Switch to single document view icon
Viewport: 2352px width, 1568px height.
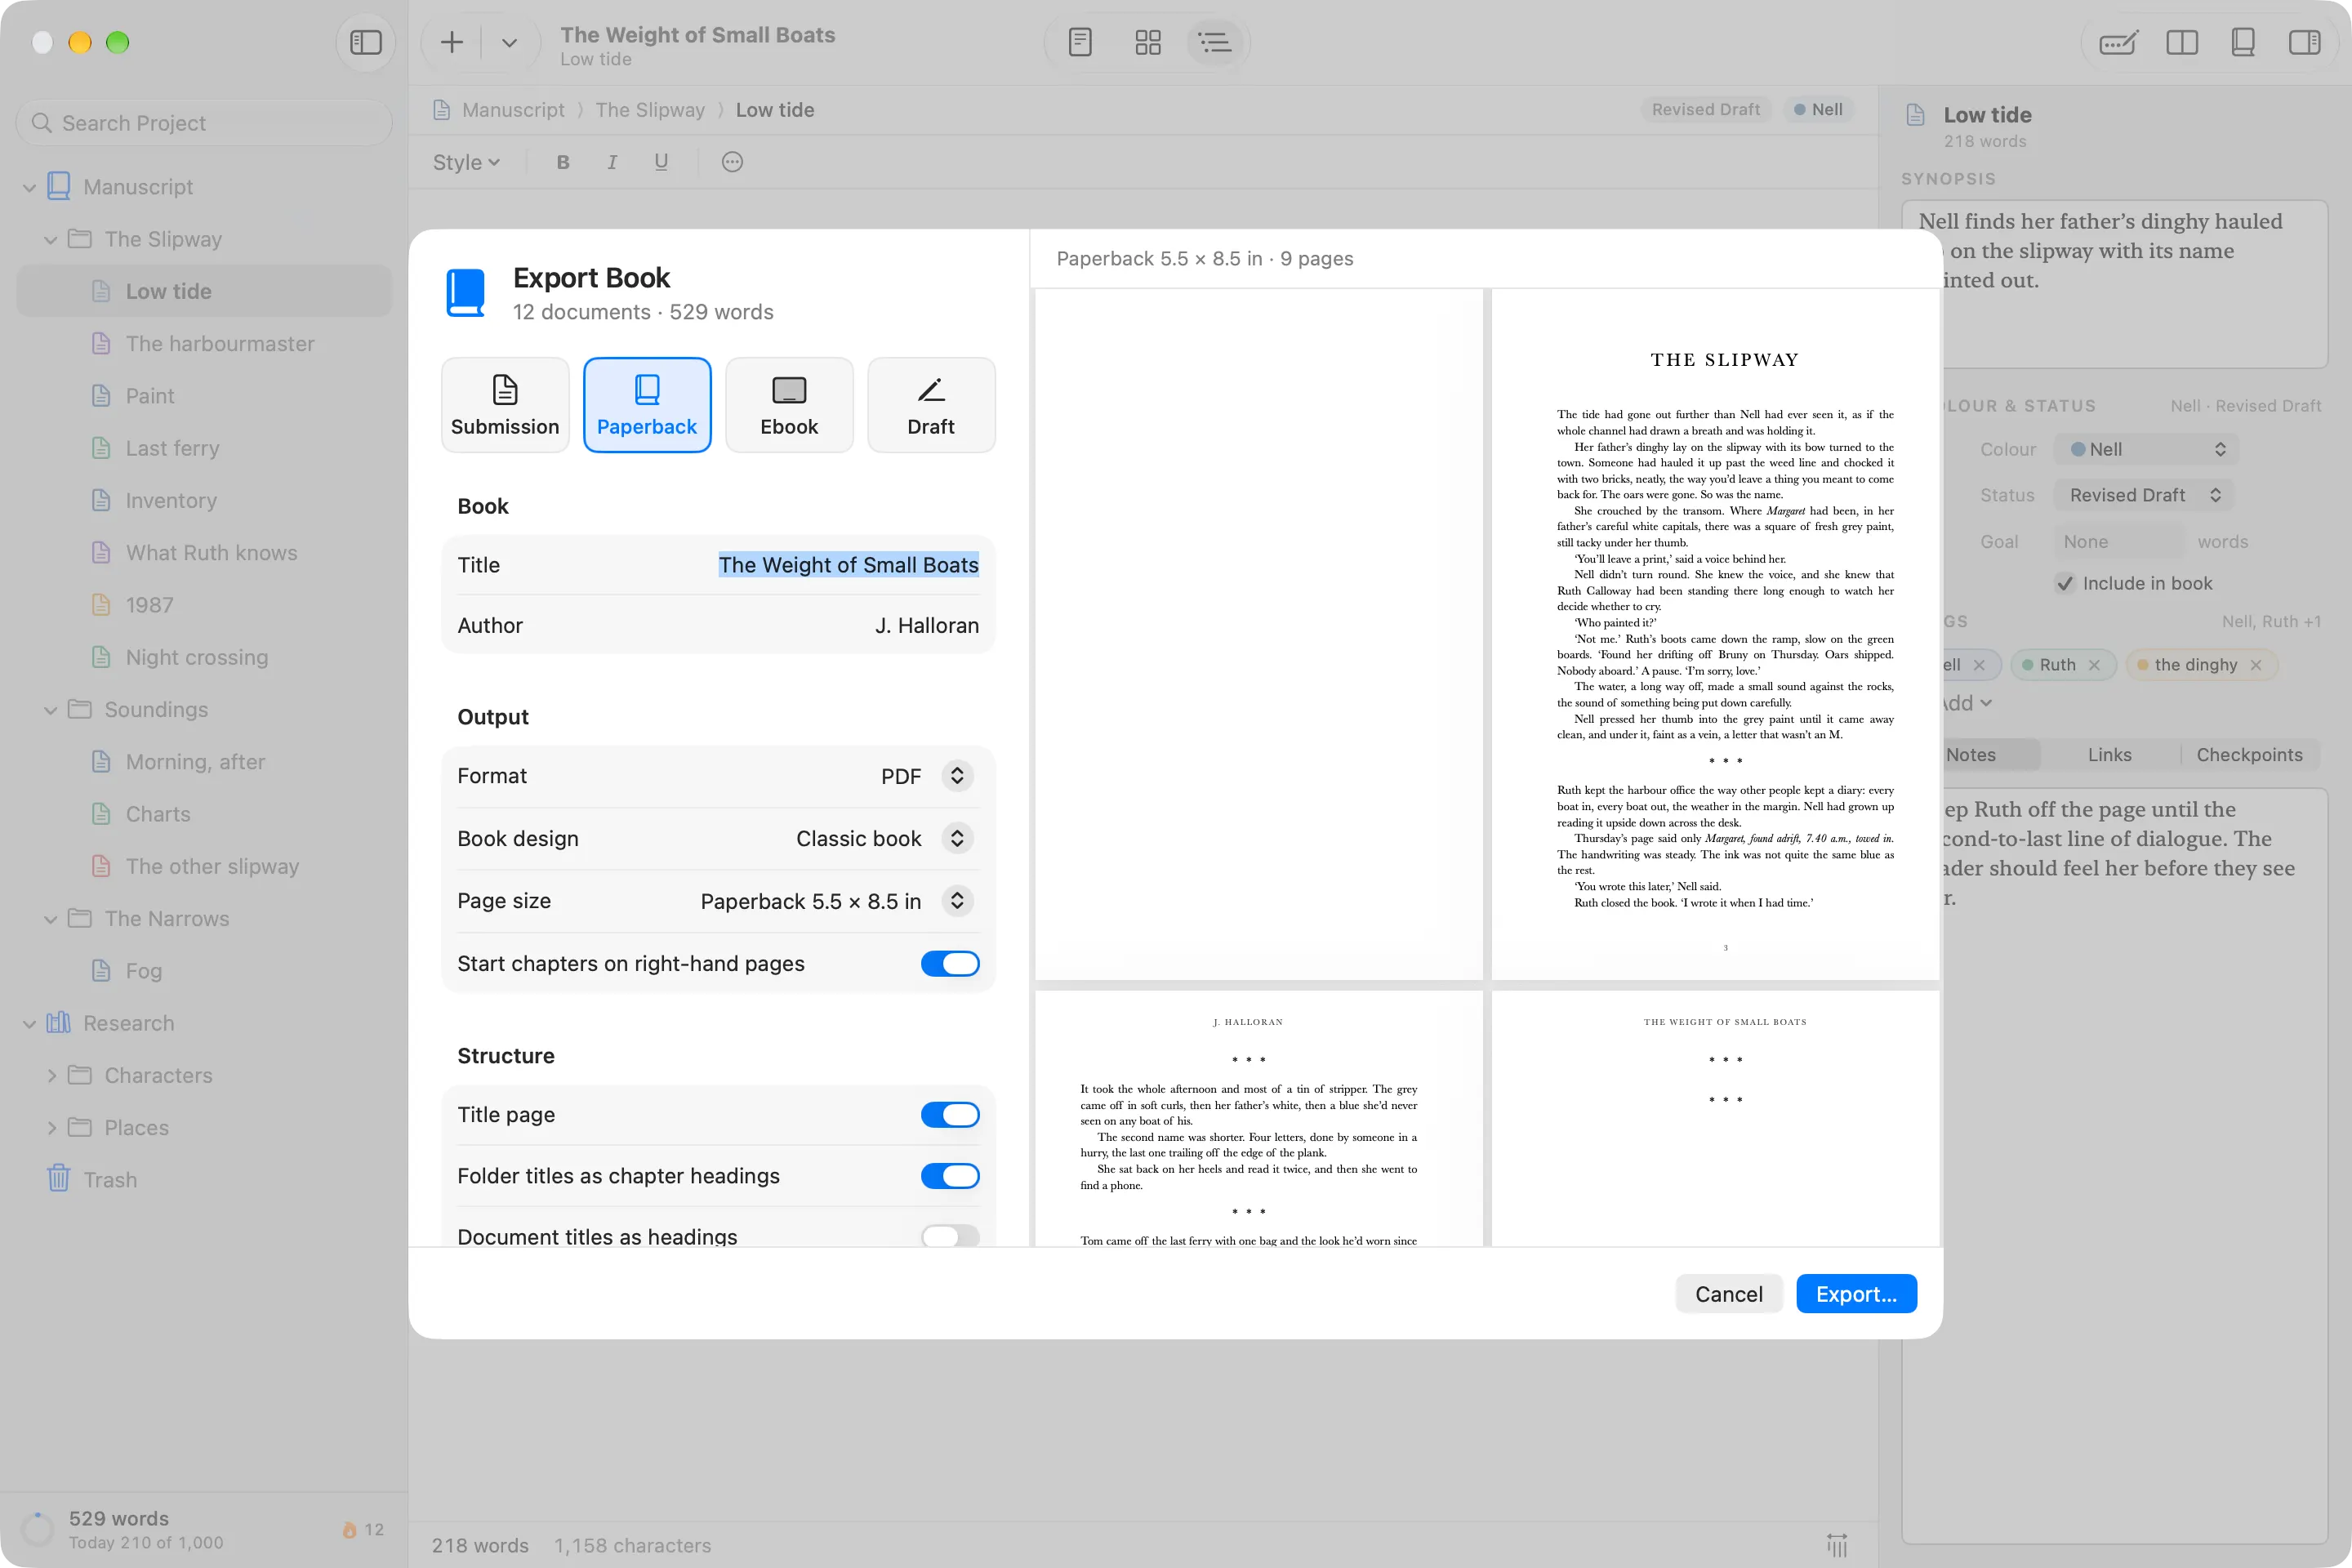tap(1080, 42)
